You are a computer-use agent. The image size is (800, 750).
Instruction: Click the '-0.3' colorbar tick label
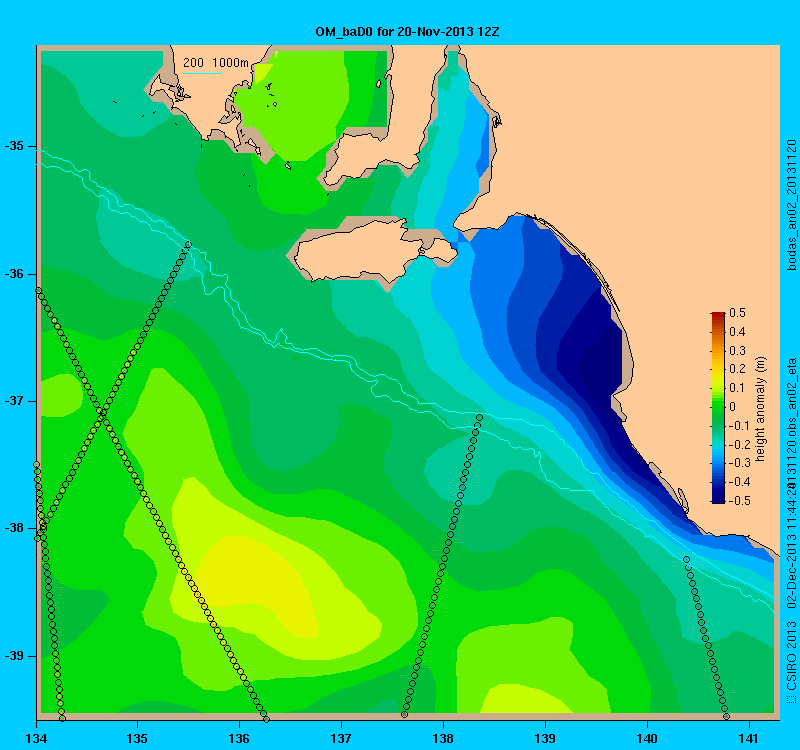point(738,463)
